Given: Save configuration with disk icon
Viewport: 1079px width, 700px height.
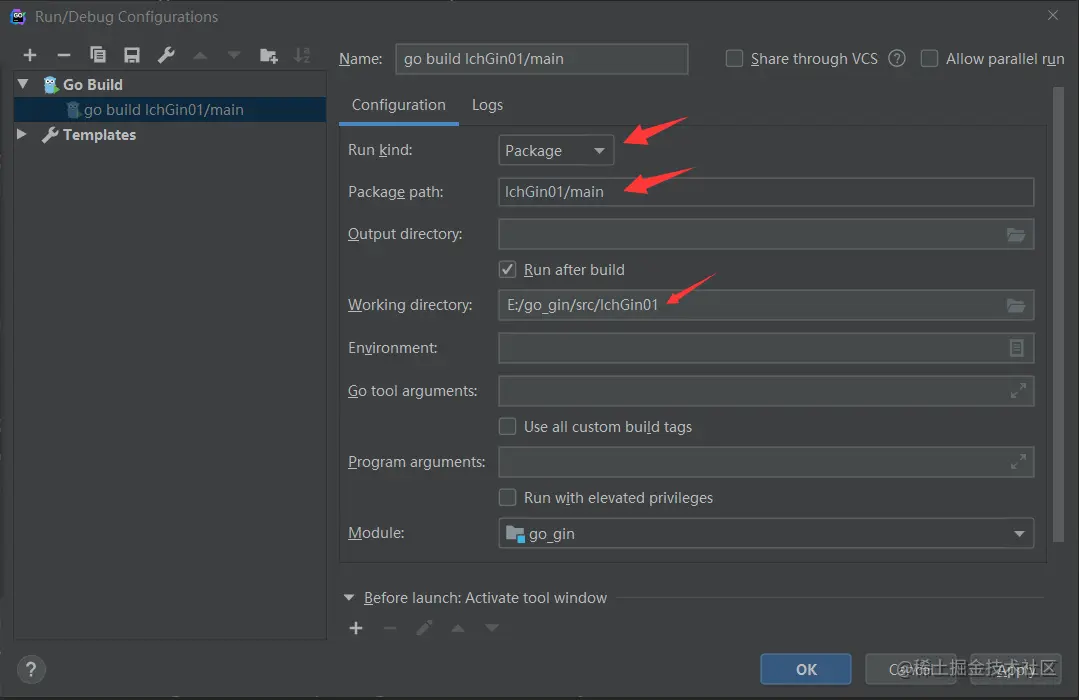Looking at the screenshot, I should coord(132,56).
